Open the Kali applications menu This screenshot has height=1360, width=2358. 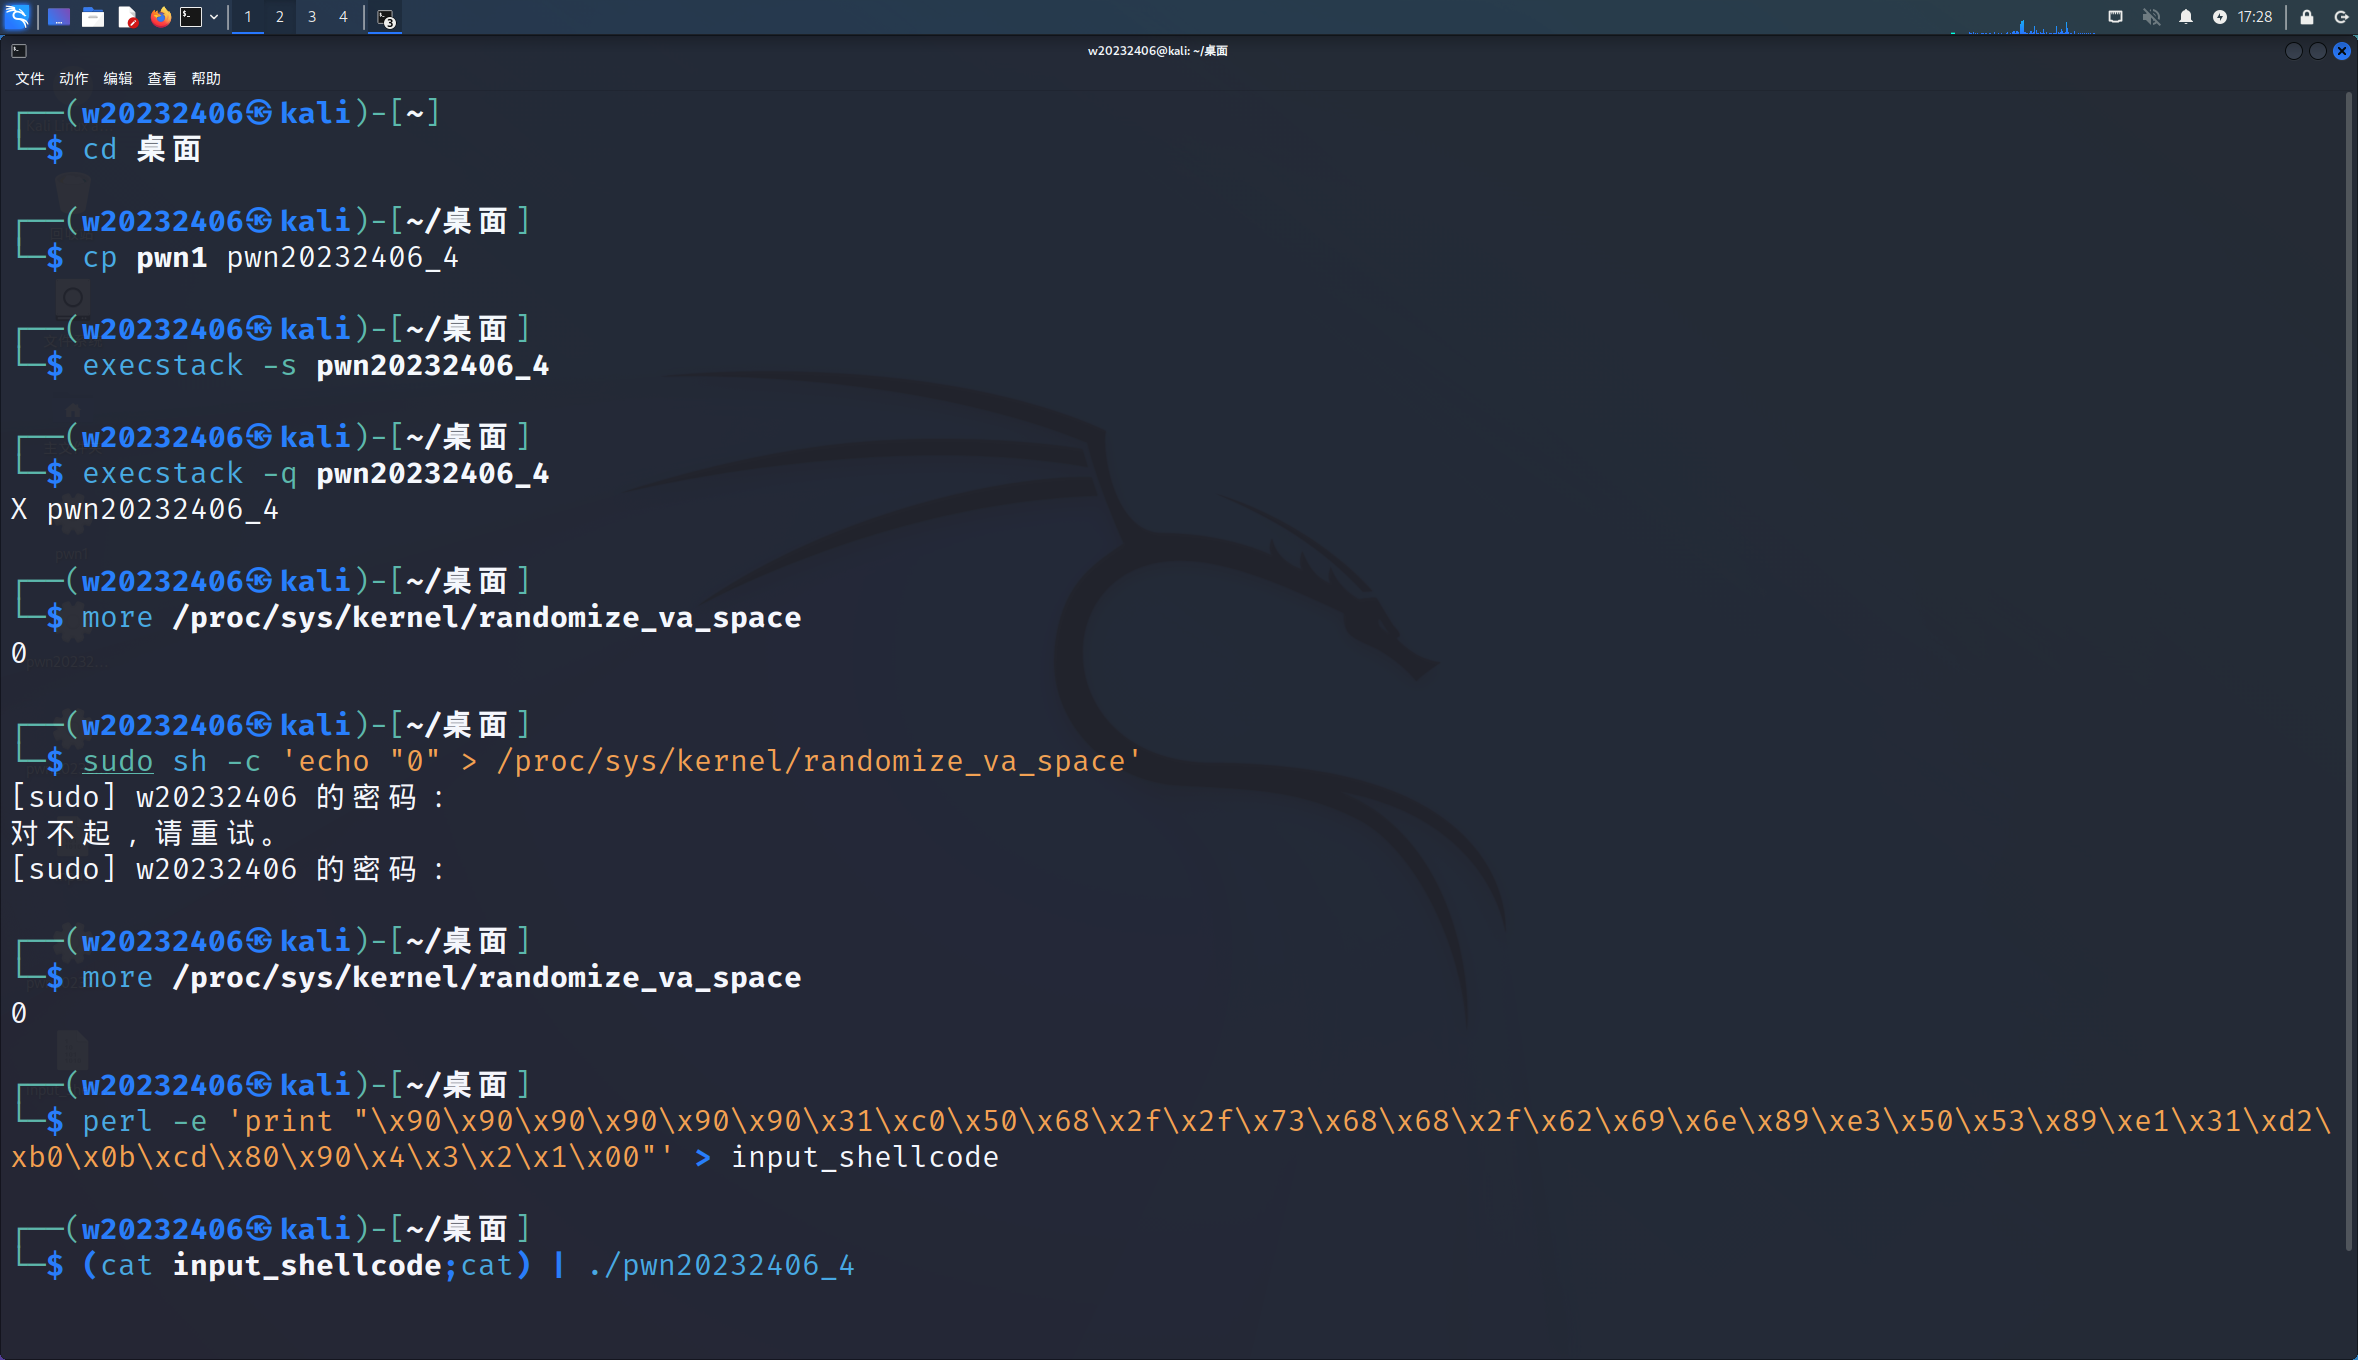pyautogui.click(x=18, y=17)
